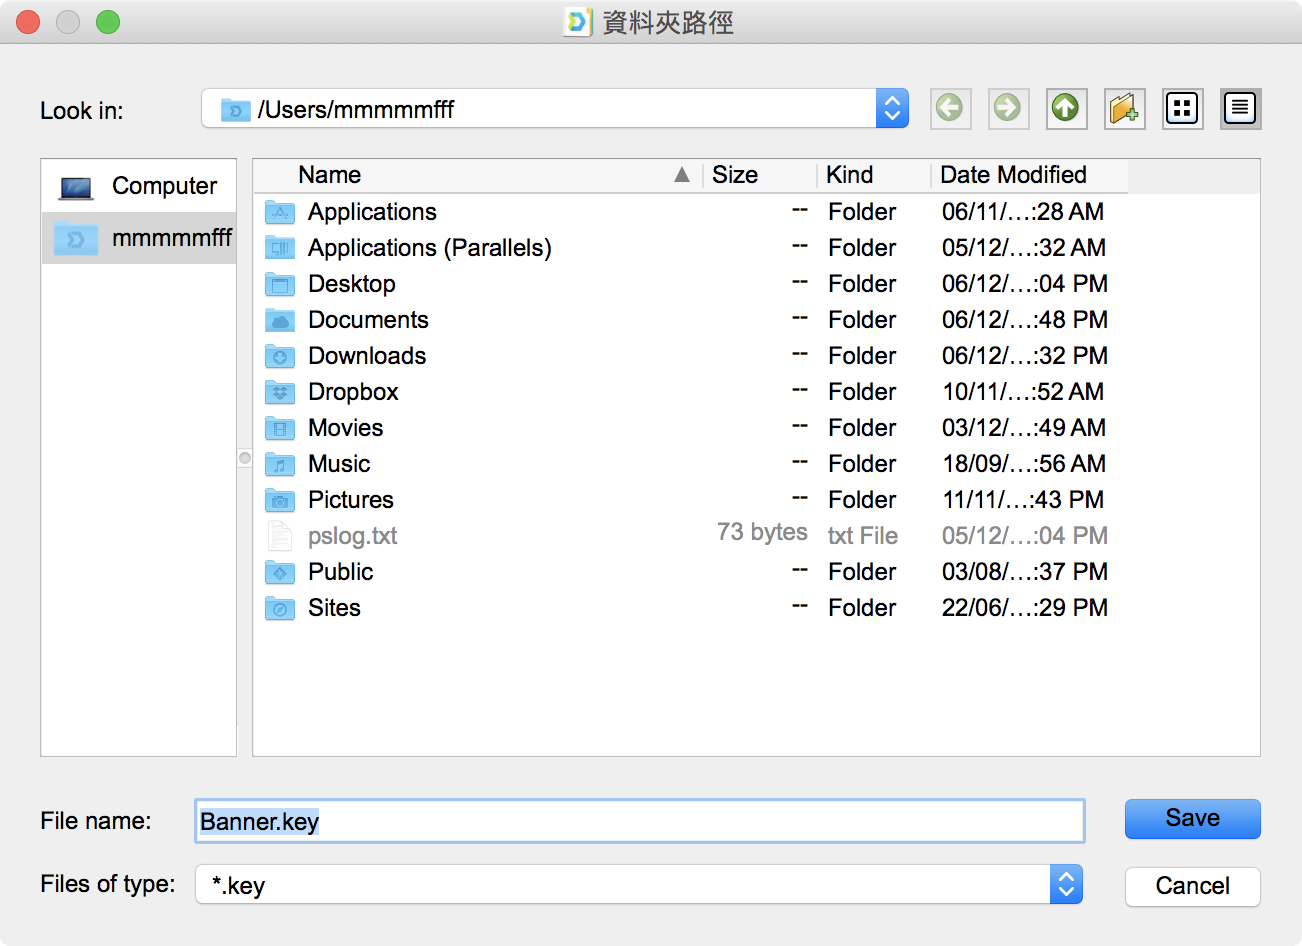This screenshot has height=946, width=1302.
Task: Click the Back navigation arrow icon
Action: 950,108
